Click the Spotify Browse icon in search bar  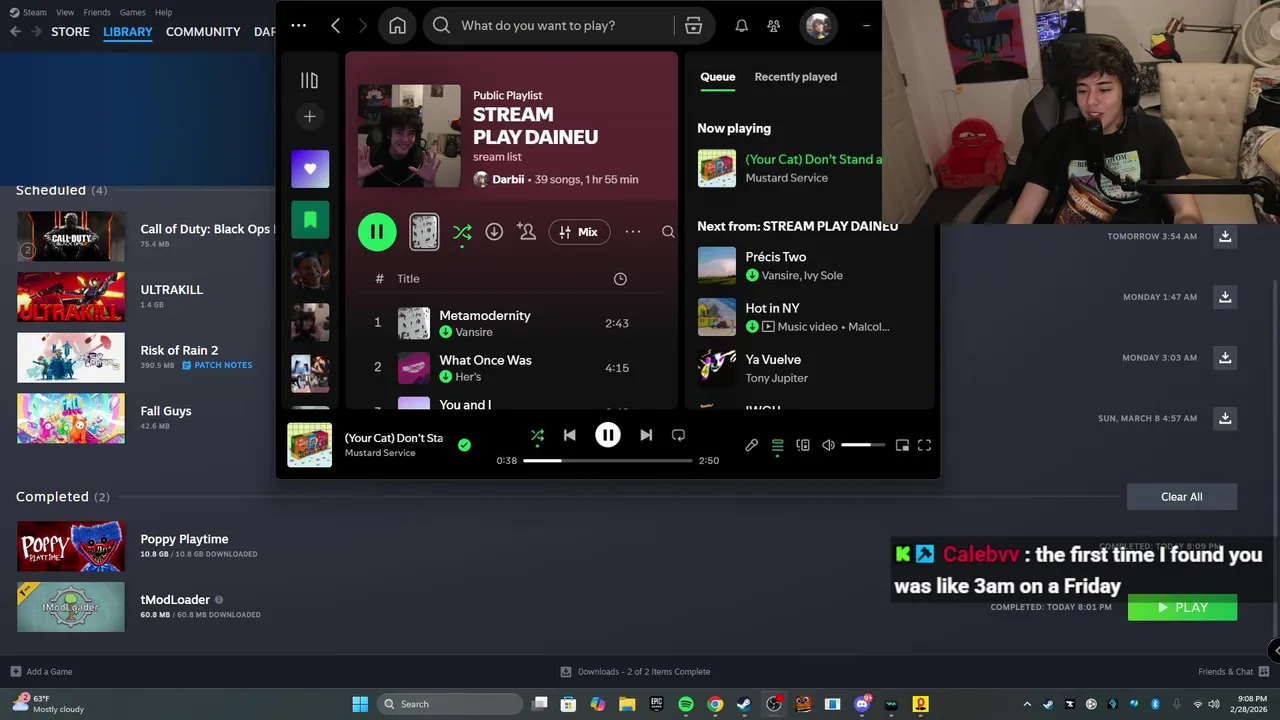pyautogui.click(x=693, y=26)
